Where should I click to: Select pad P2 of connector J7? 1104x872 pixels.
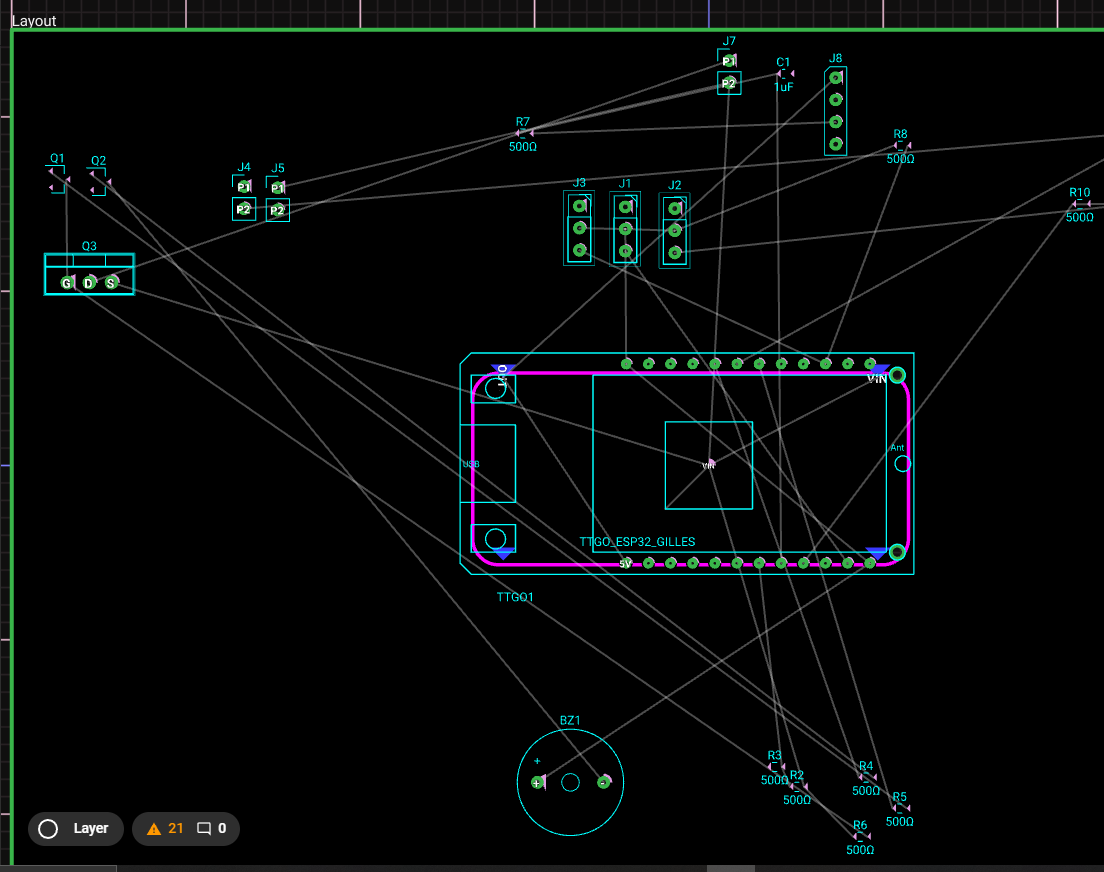(x=729, y=84)
